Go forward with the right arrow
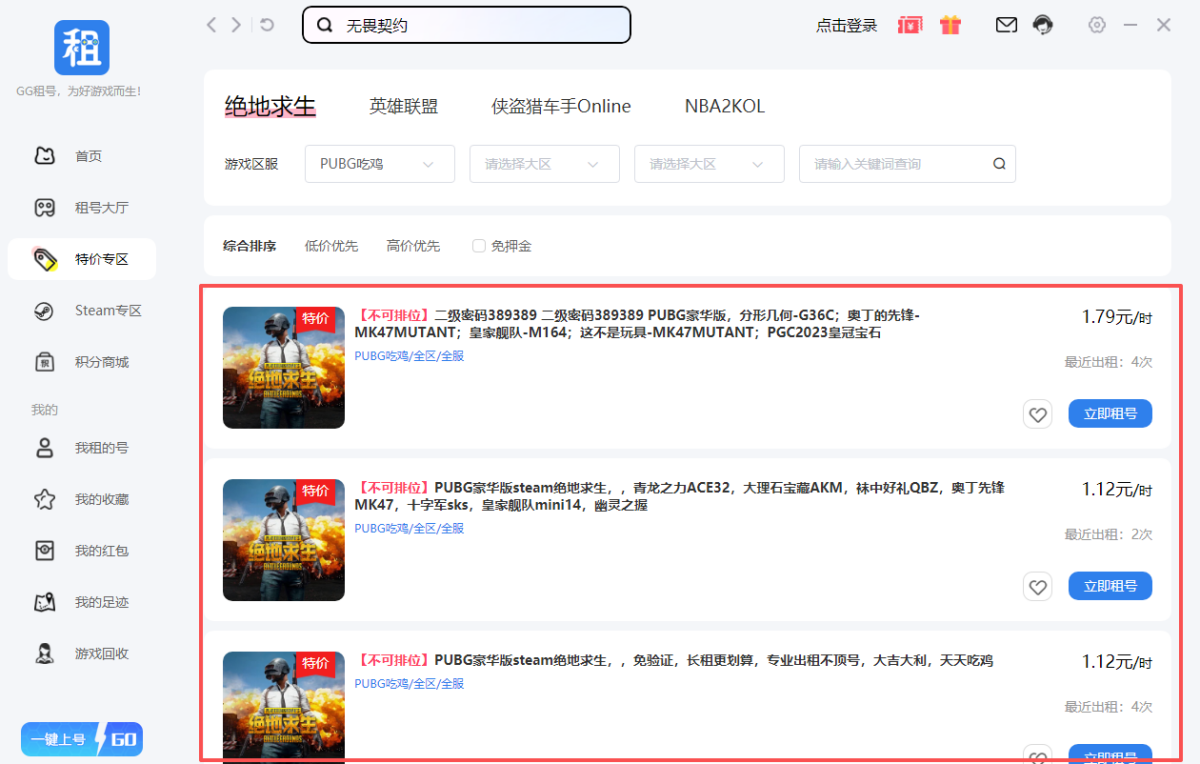Viewport: 1200px width, 764px height. [x=236, y=25]
